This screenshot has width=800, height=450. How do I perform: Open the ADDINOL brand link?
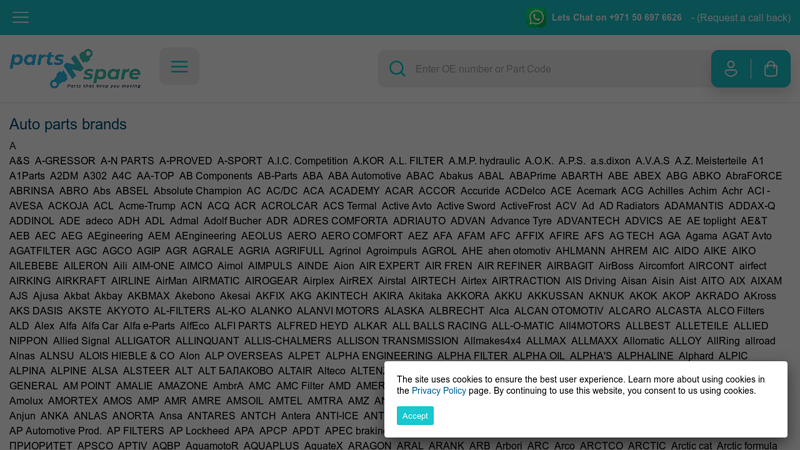(31, 221)
